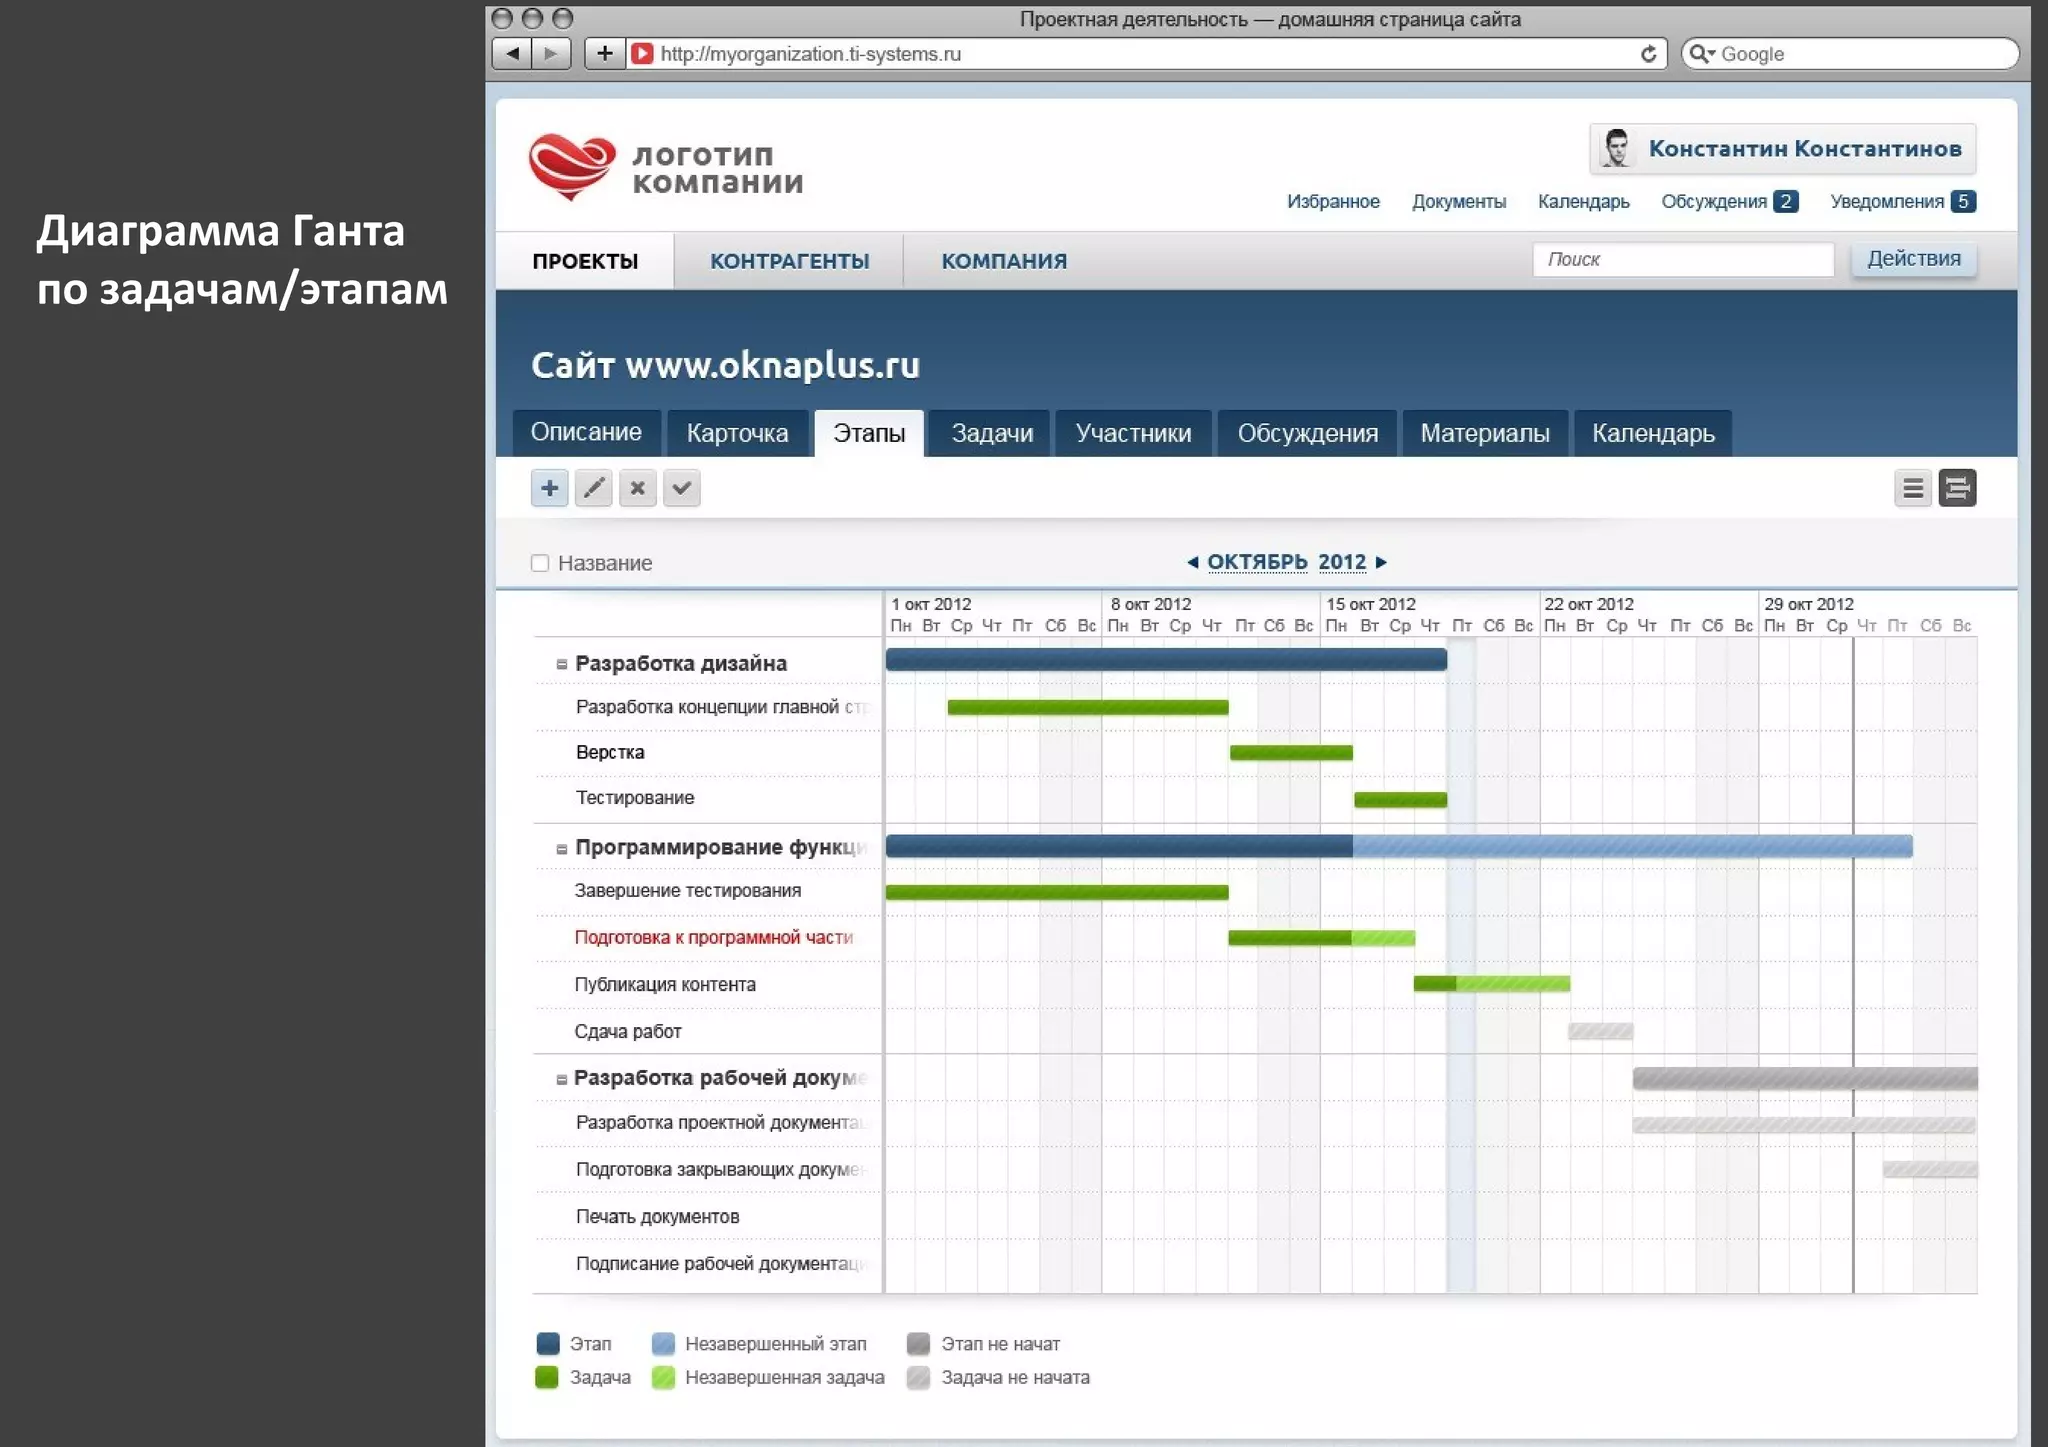Click the browser reload icon
The height and width of the screenshot is (1447, 2048).
coord(1648,54)
